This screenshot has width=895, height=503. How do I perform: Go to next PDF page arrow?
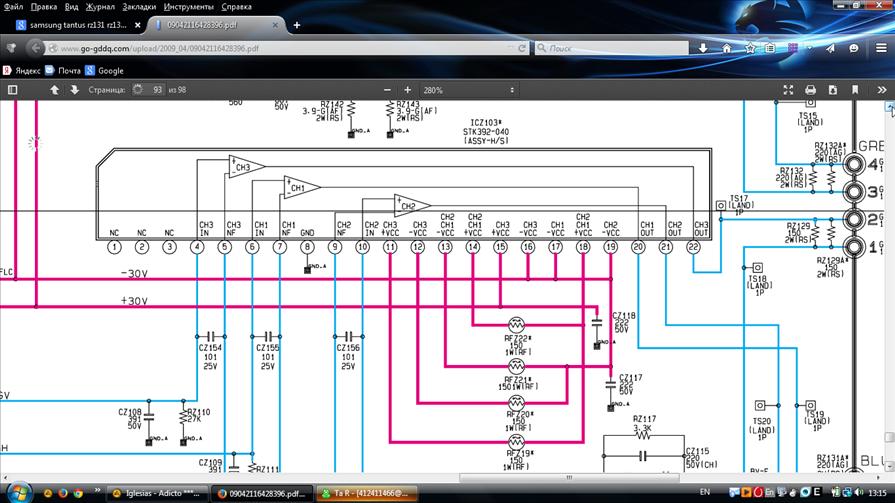click(x=74, y=90)
